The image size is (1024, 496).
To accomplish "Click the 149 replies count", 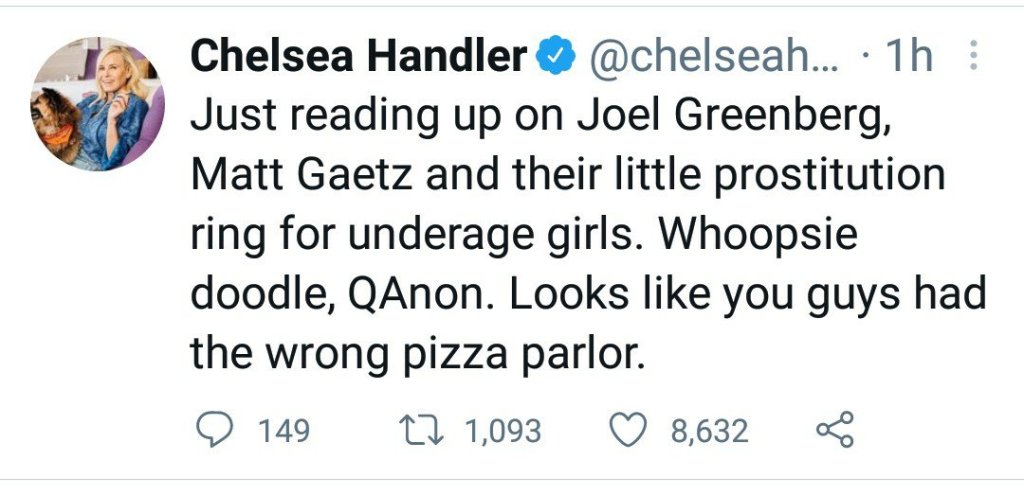I will coord(284,431).
